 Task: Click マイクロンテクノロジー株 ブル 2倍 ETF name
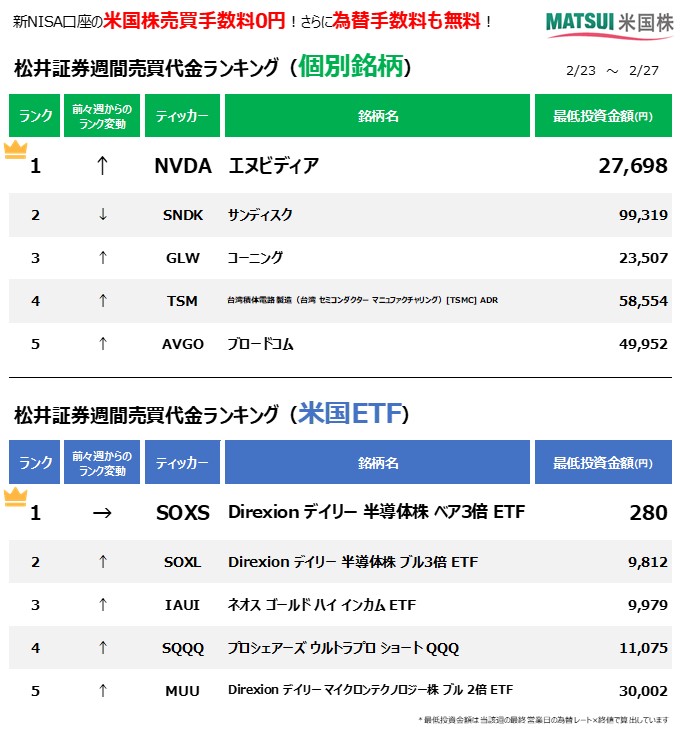(370, 690)
